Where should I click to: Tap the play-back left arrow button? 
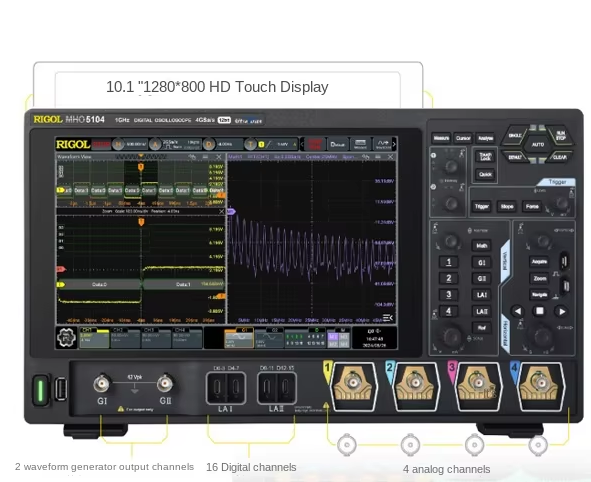[x=518, y=311]
